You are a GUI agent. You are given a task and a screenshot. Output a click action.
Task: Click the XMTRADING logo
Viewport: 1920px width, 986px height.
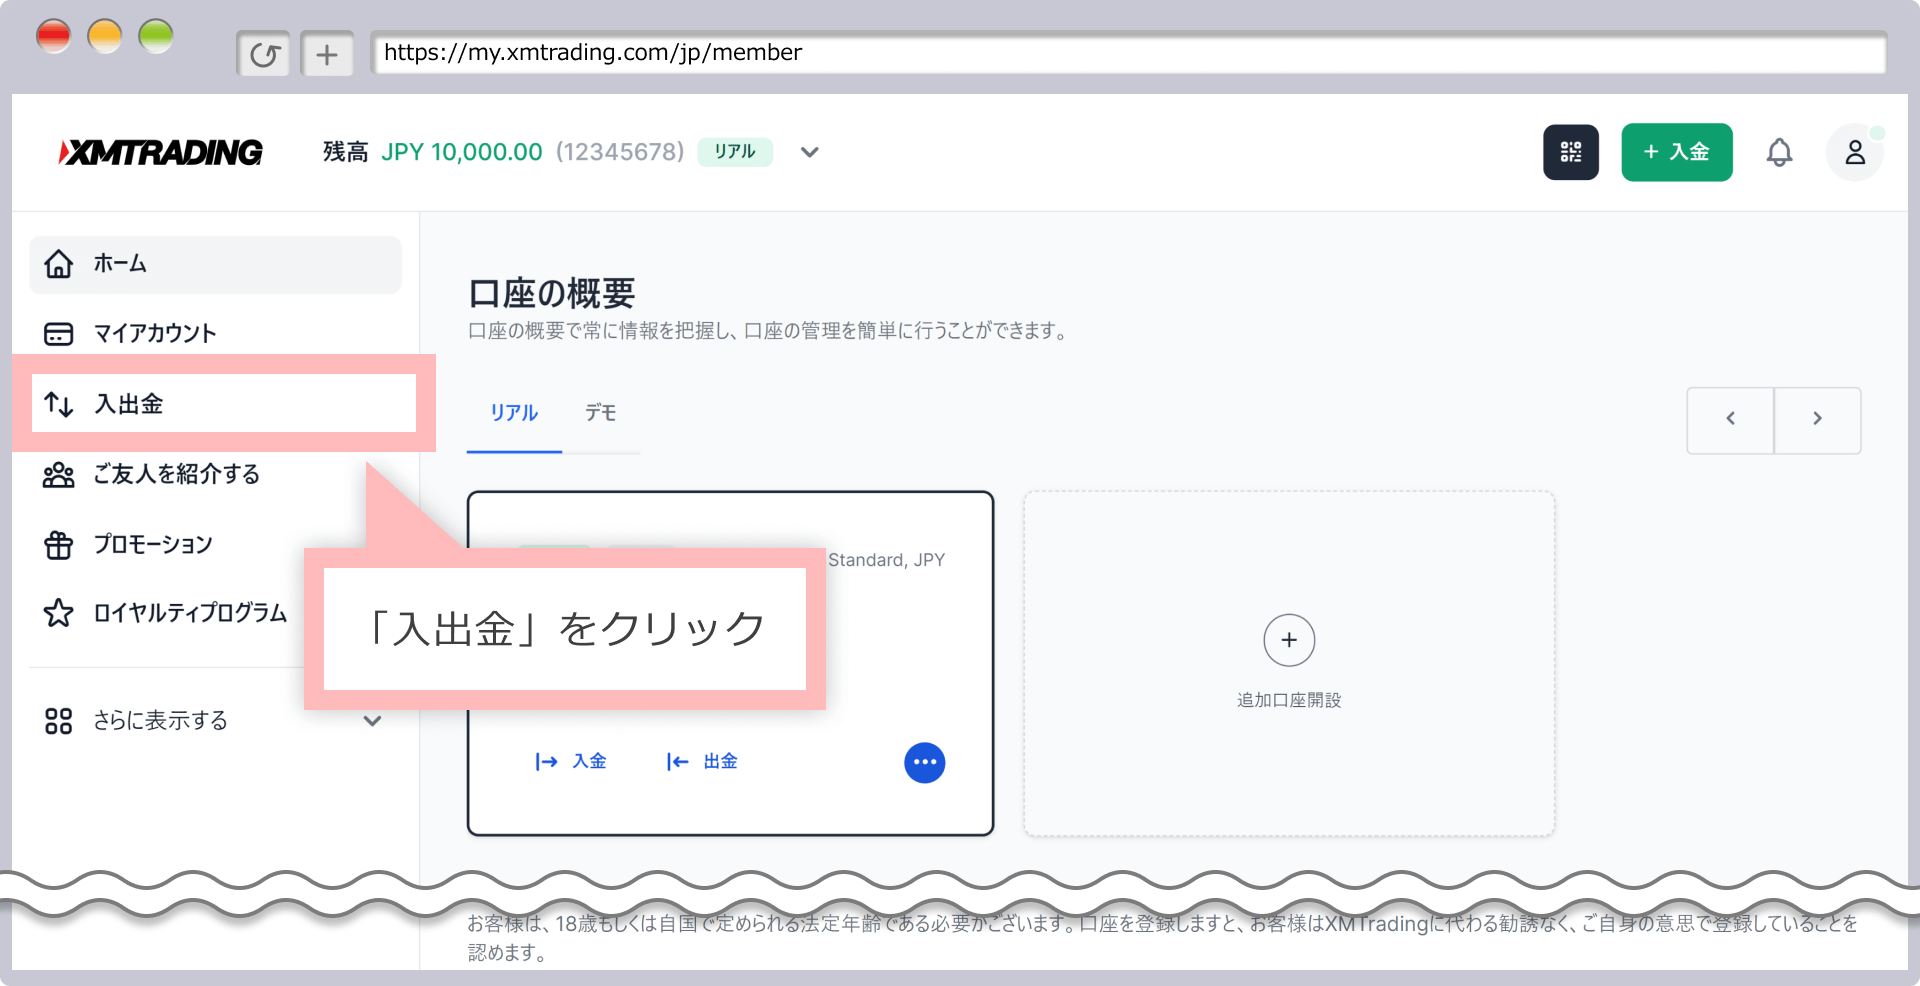click(x=160, y=152)
